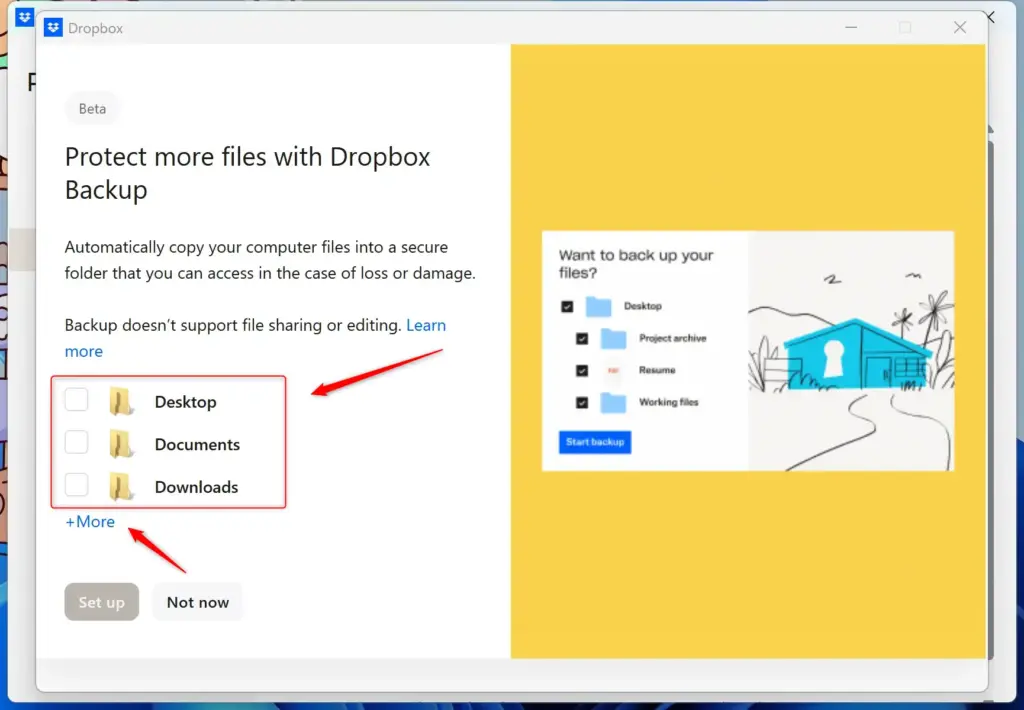Click Dropbox icon in background window corner
Screen dimensions: 1024x710
pos(25,17)
